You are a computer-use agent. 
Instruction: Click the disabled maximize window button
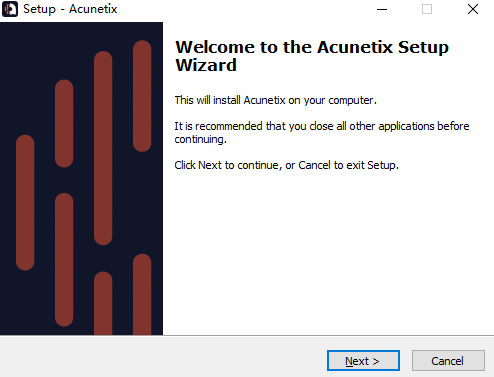pos(427,9)
